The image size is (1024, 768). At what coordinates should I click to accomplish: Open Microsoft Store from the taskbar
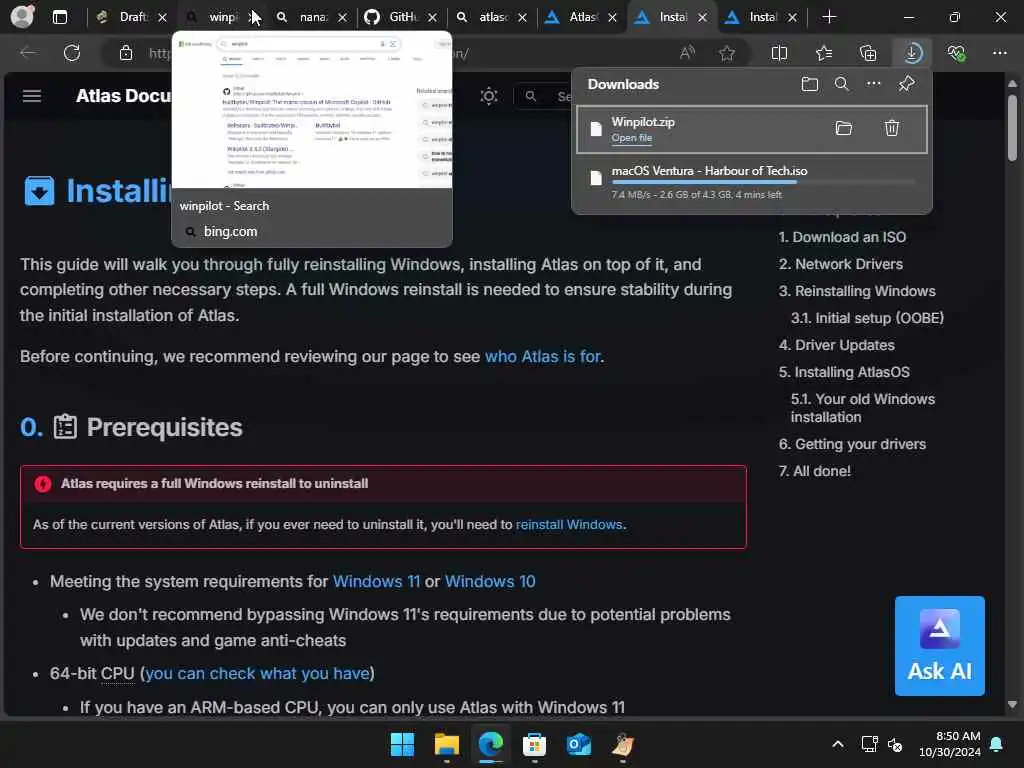(x=534, y=744)
